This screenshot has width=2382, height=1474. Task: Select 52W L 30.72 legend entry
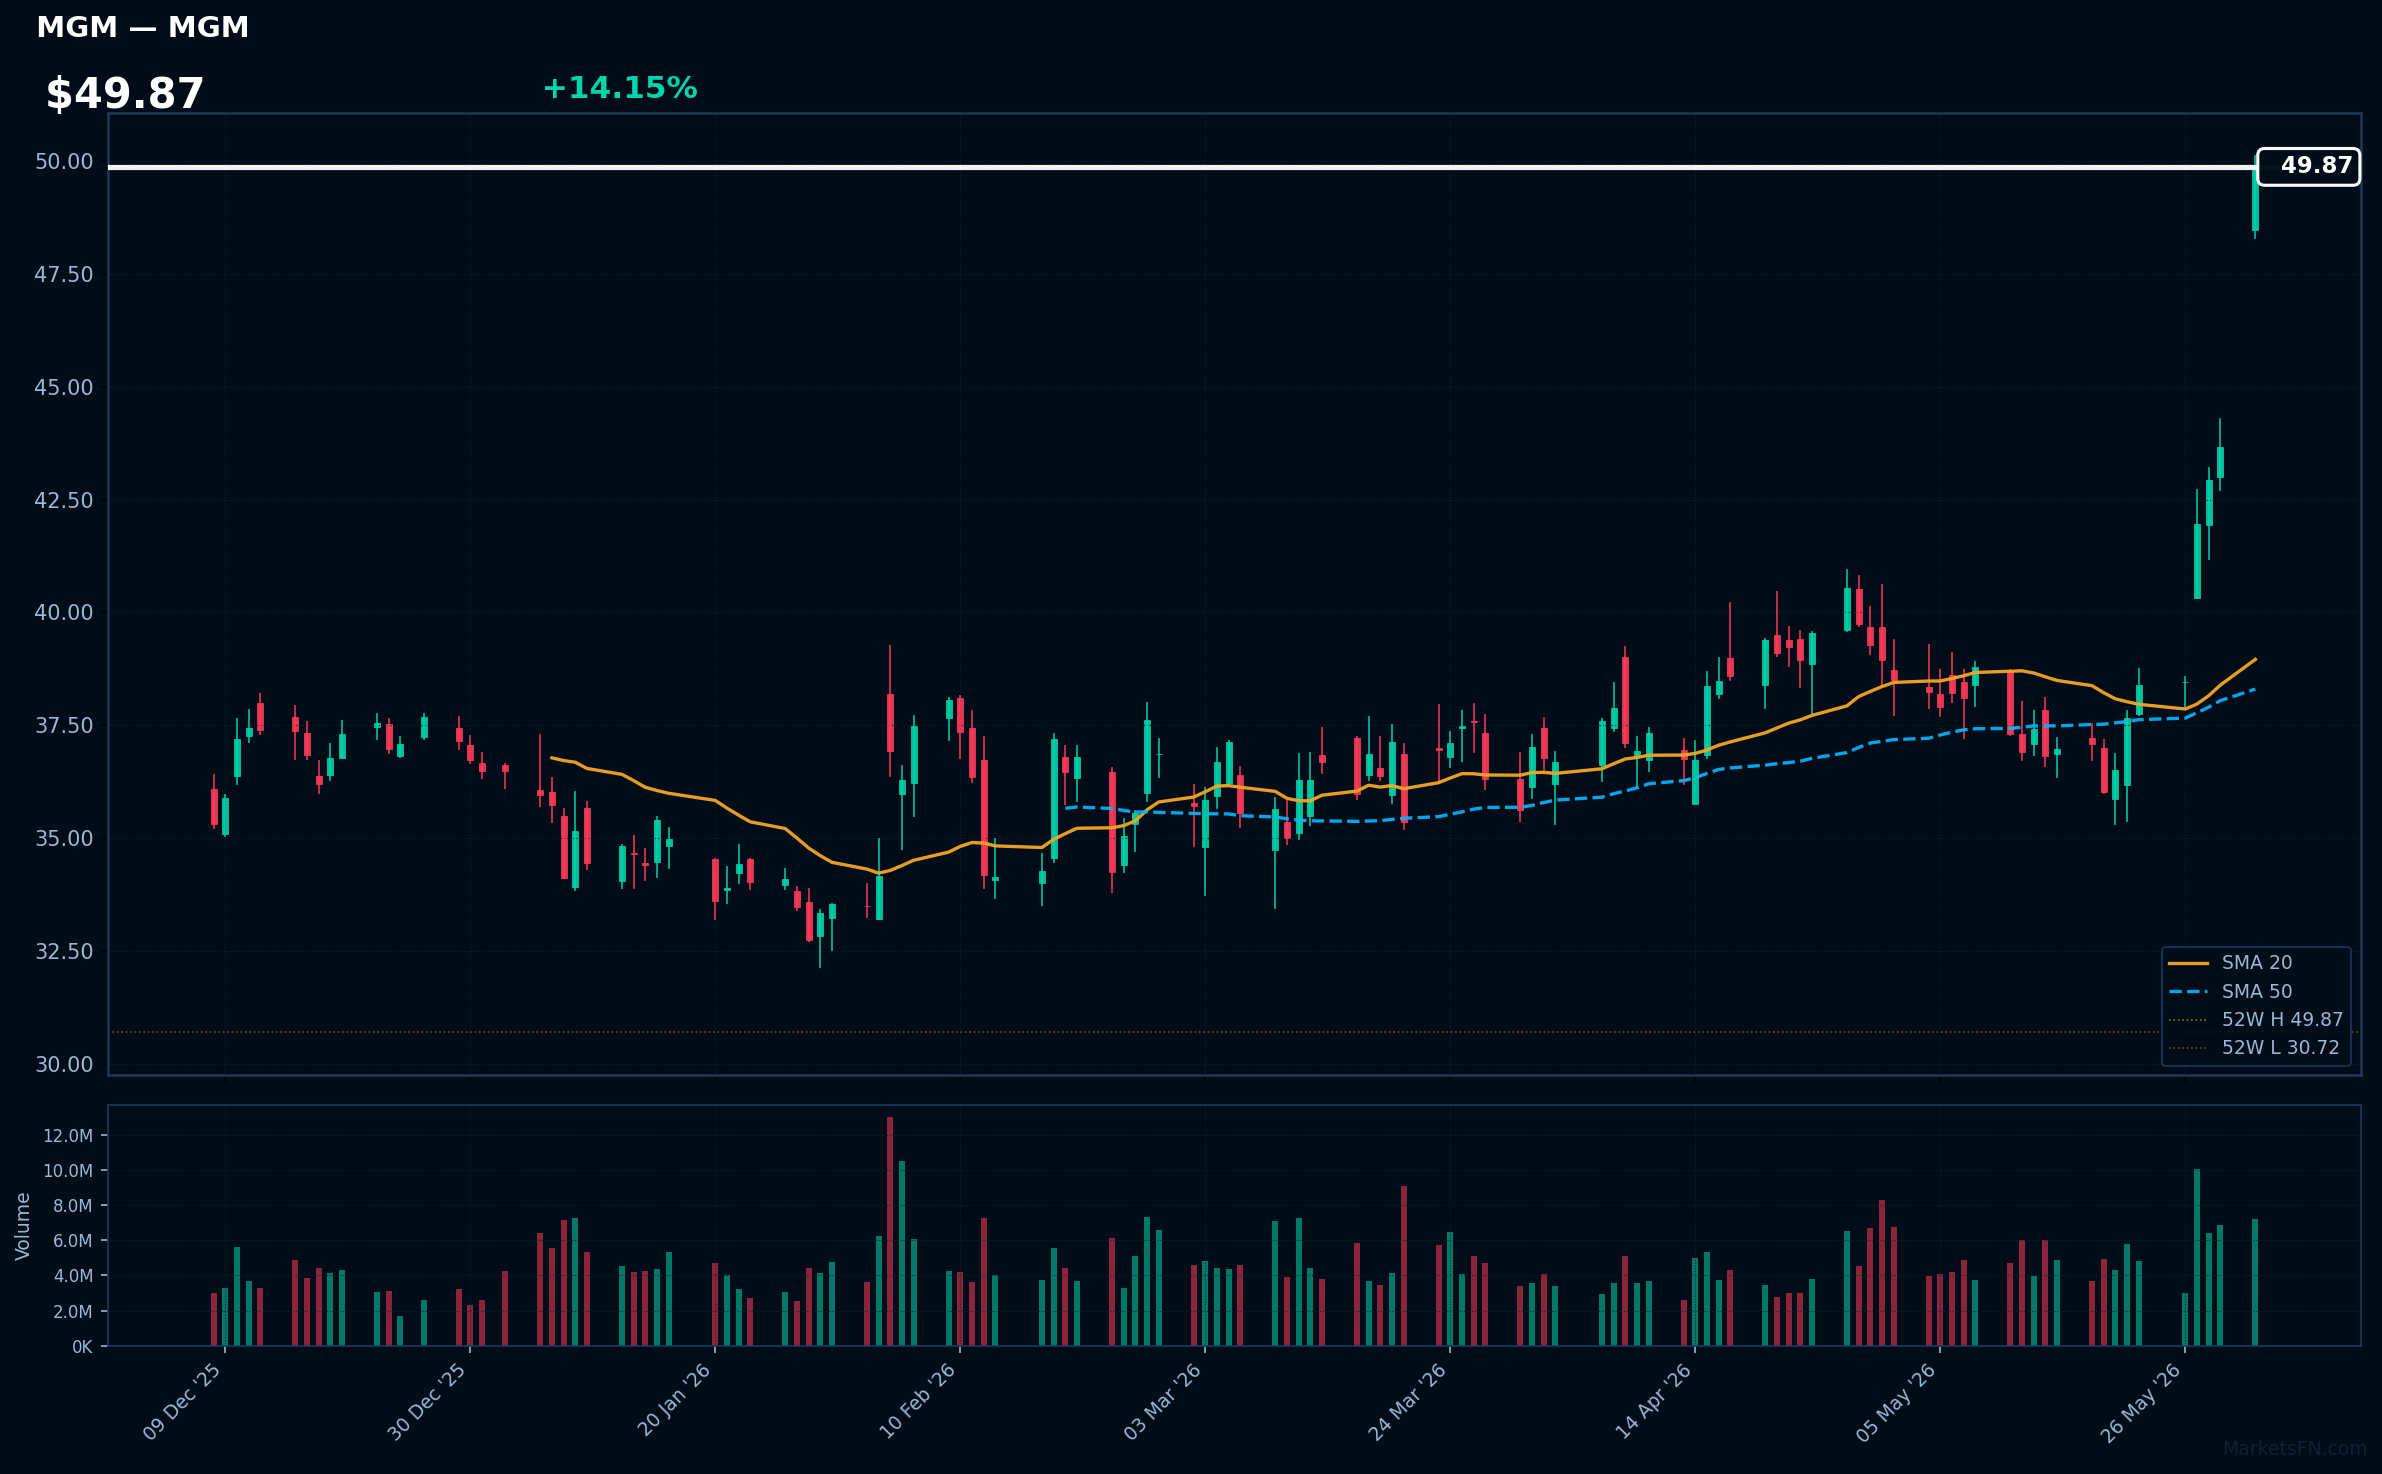point(2253,1048)
